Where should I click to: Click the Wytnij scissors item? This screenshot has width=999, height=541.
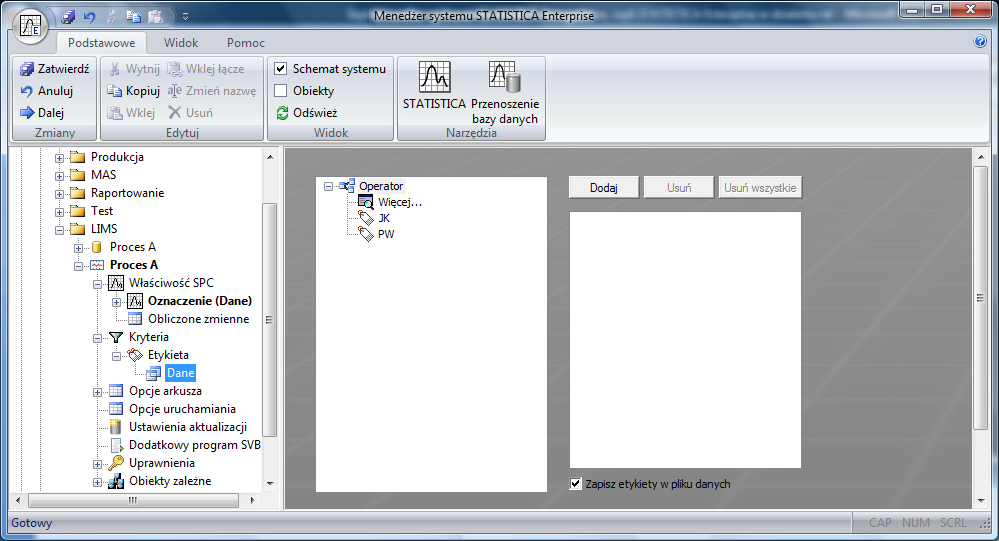[133, 69]
